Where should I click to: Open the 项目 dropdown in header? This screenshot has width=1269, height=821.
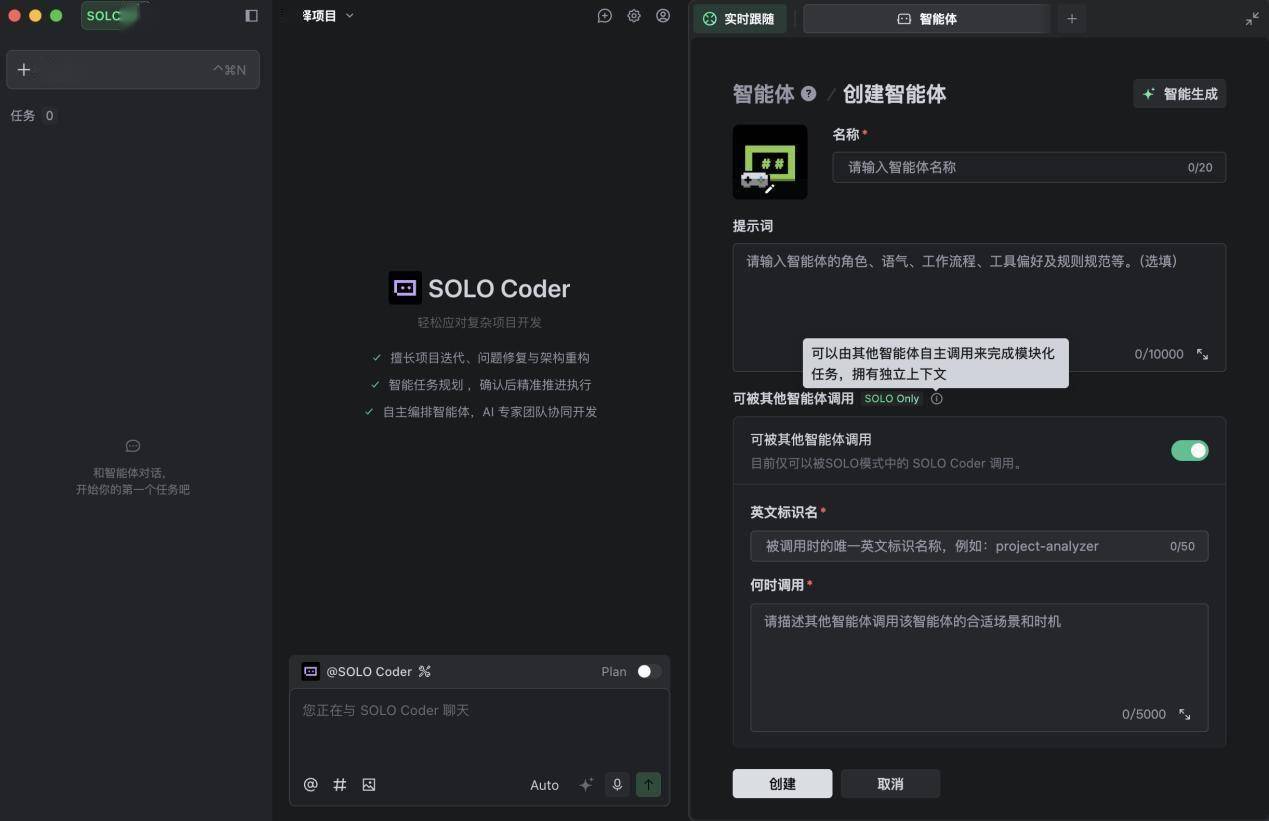328,16
